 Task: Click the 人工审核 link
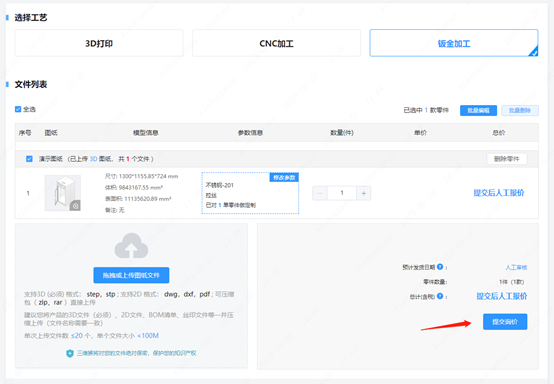click(516, 267)
